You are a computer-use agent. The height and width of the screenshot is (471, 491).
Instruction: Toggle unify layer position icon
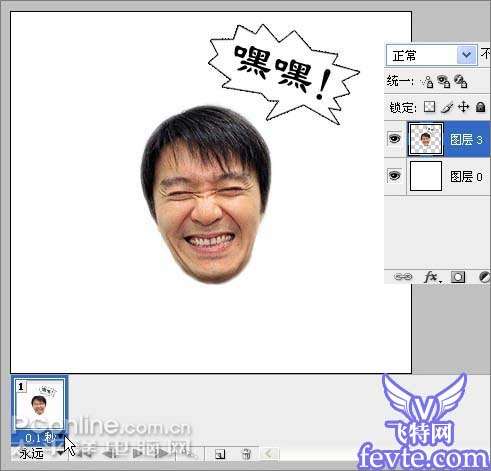pos(428,81)
